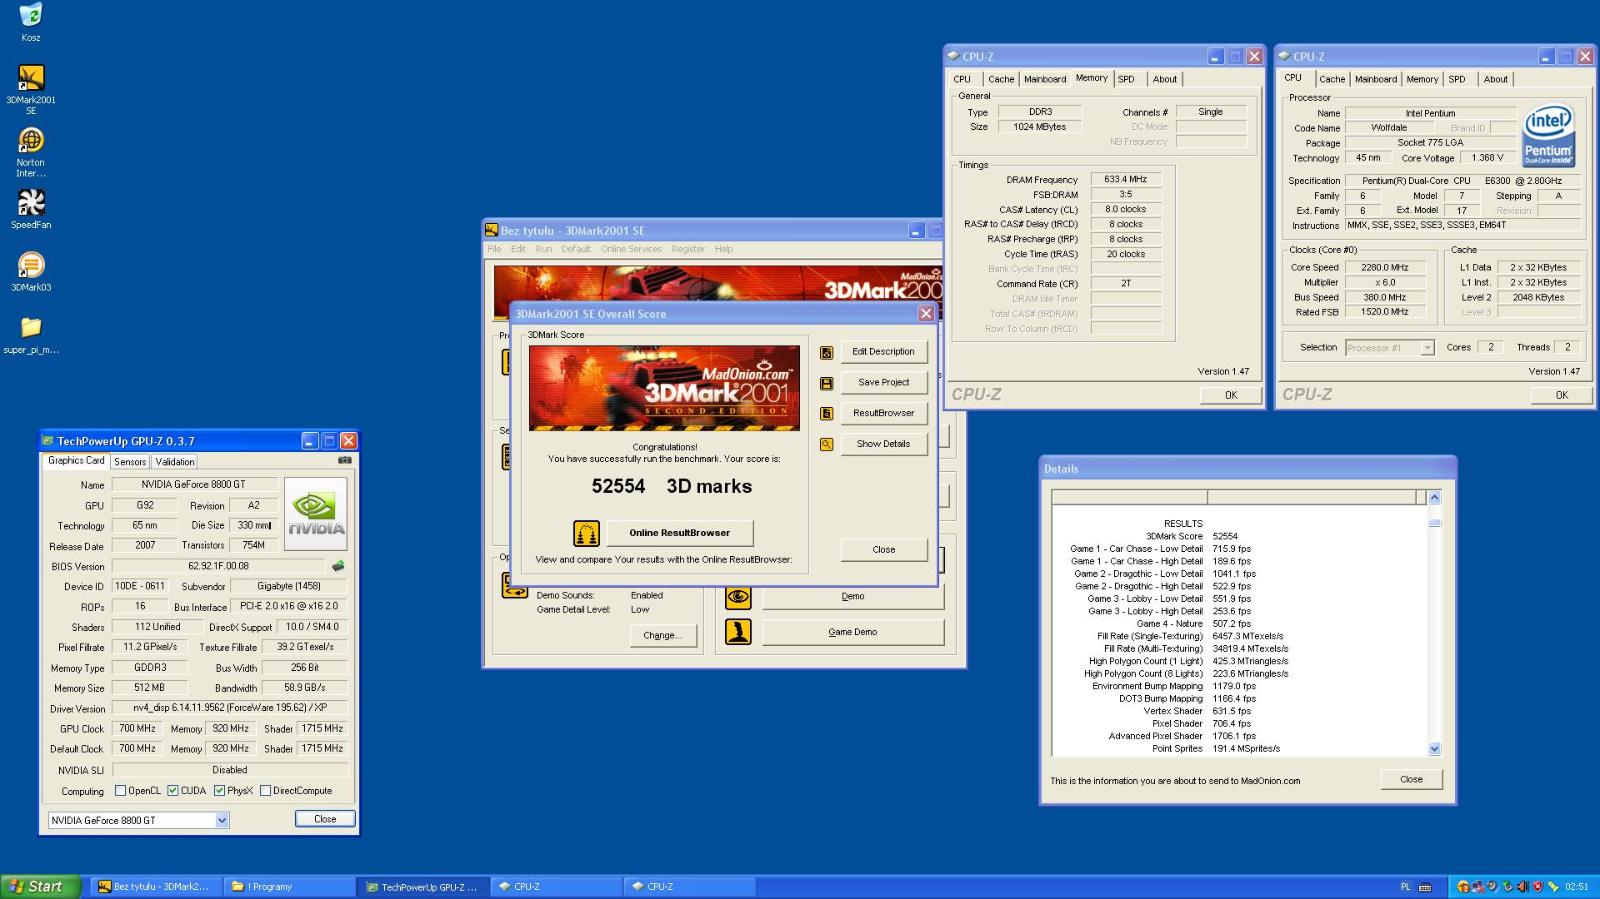Click Close button in GPU-Z window
This screenshot has width=1600, height=899.
(325, 819)
